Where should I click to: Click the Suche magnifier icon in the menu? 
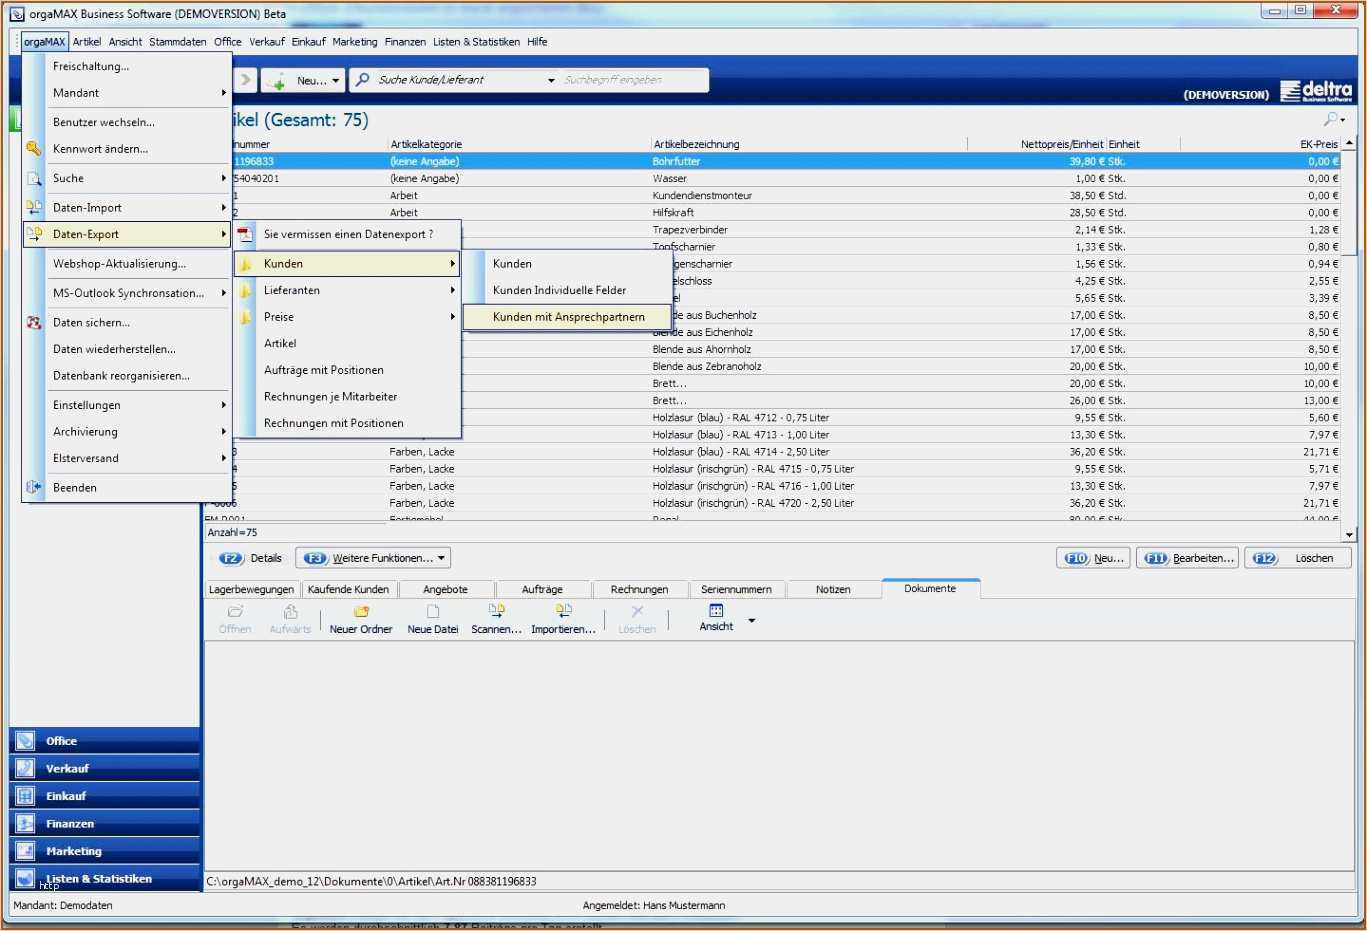(33, 178)
